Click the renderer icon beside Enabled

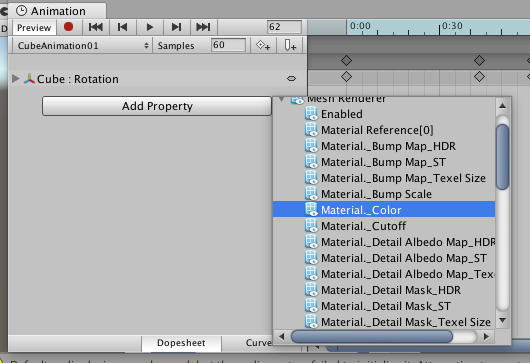point(311,114)
